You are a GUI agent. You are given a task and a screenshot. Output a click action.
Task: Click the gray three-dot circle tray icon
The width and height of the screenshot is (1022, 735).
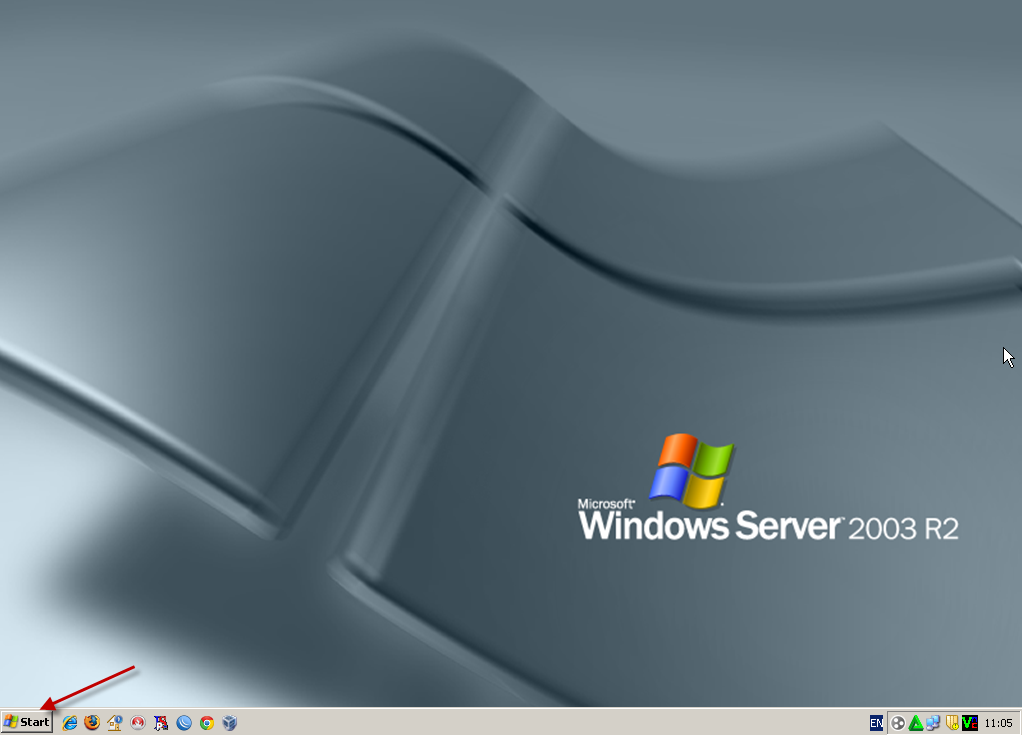898,723
